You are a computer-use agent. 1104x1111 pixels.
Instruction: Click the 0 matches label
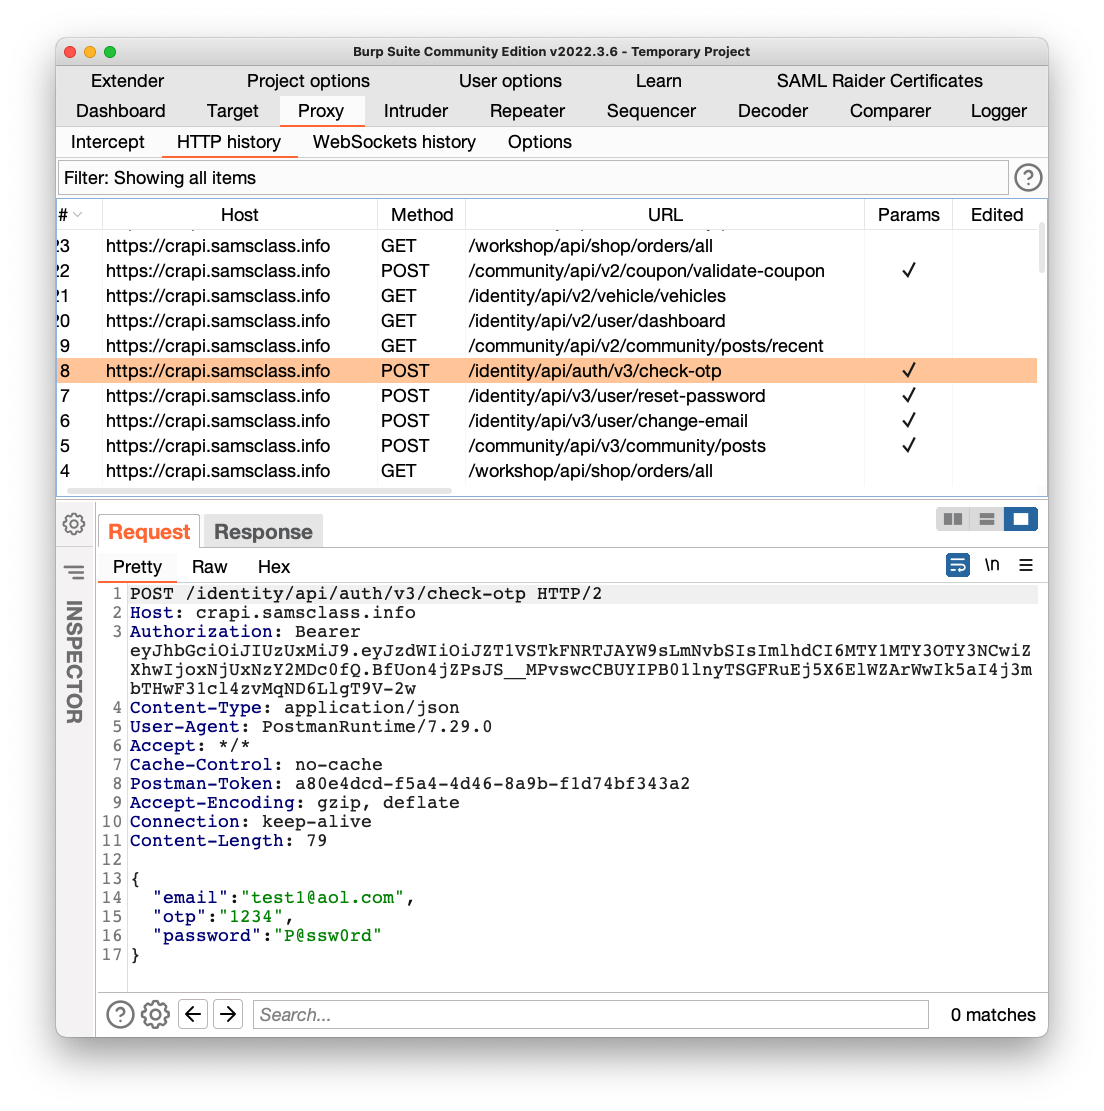tap(993, 1015)
